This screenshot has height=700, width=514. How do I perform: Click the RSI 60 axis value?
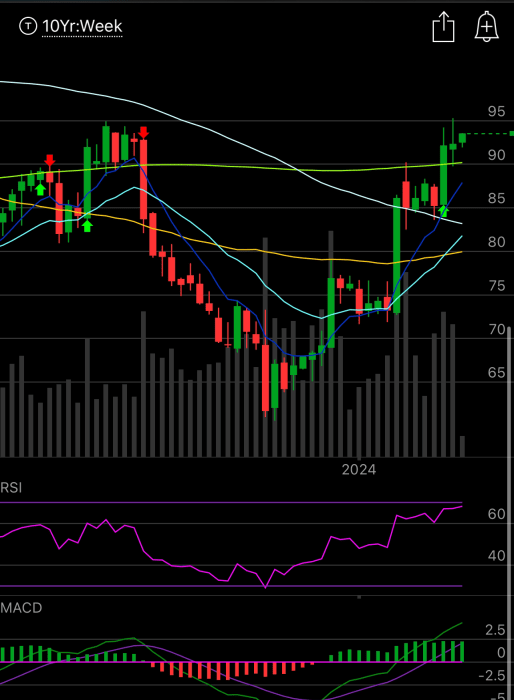point(496,514)
